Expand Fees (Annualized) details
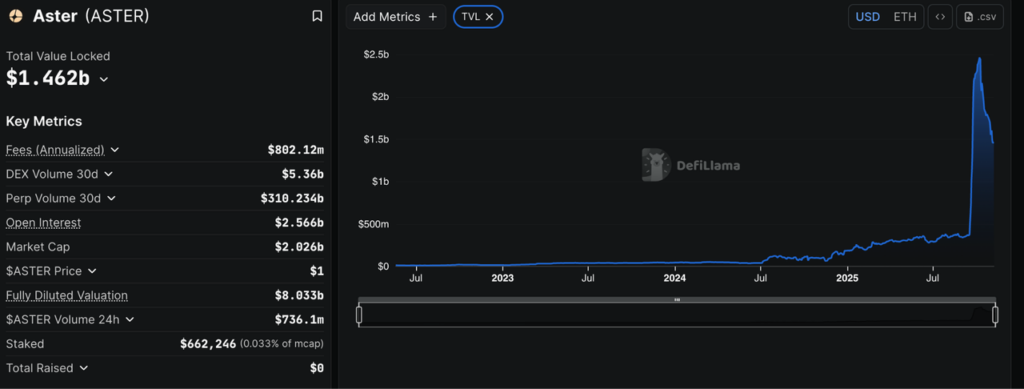Image resolution: width=1024 pixels, height=389 pixels. click(115, 149)
